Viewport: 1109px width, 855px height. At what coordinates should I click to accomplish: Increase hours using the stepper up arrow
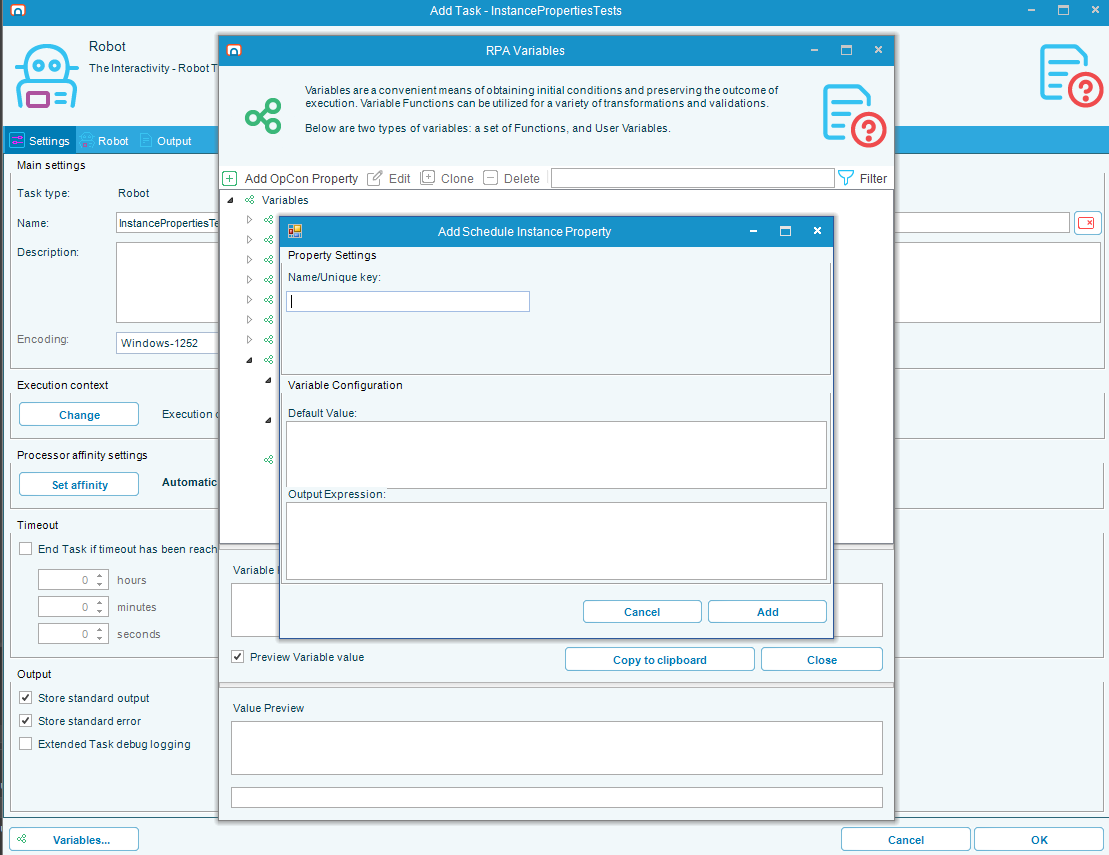(97, 575)
